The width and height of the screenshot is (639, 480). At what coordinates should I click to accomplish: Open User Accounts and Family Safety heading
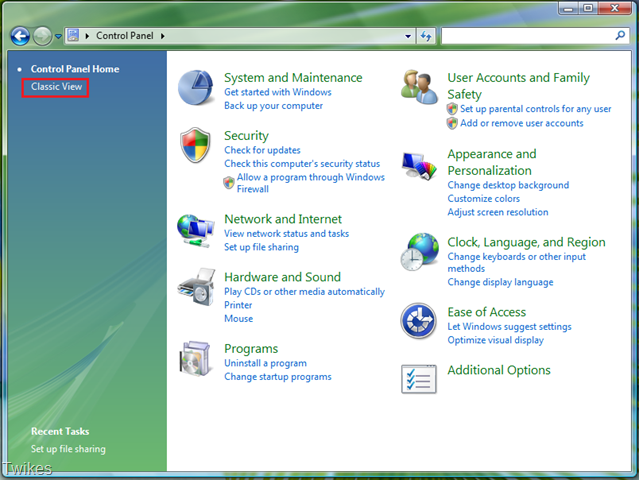[518, 86]
